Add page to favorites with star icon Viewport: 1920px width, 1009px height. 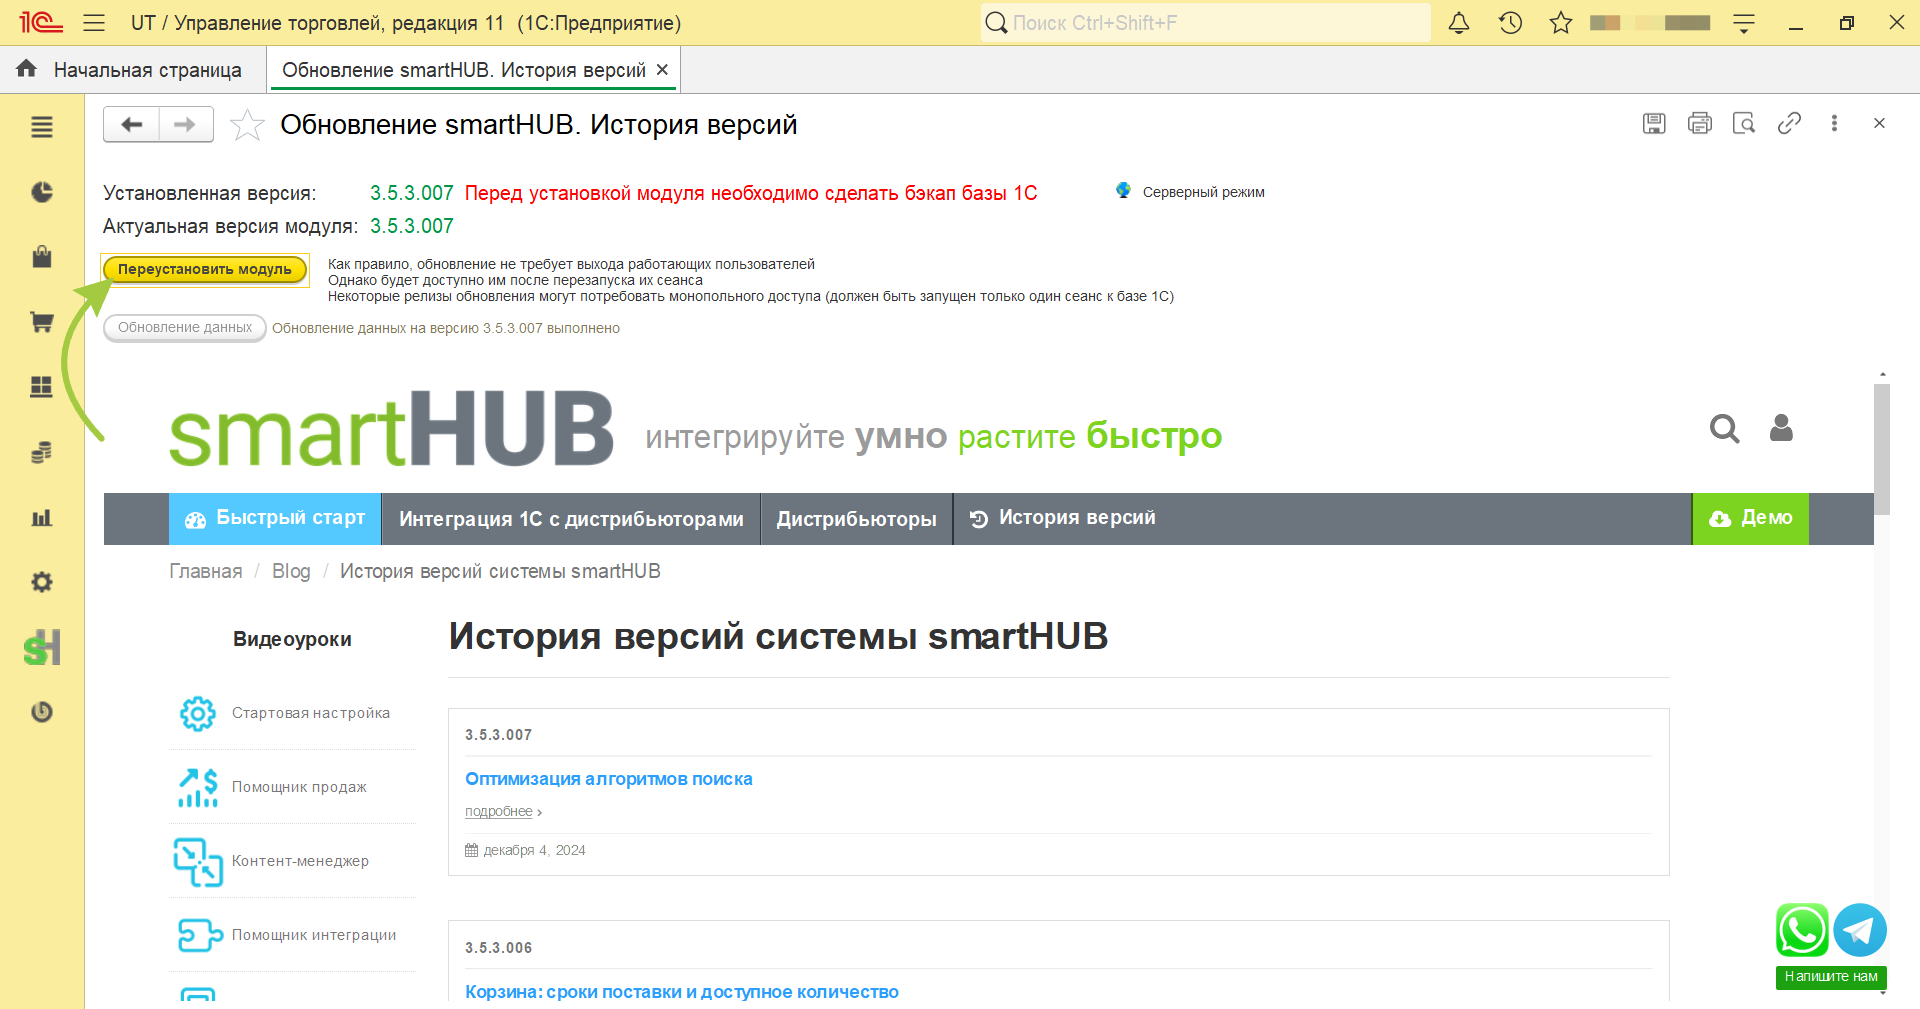pyautogui.click(x=247, y=125)
